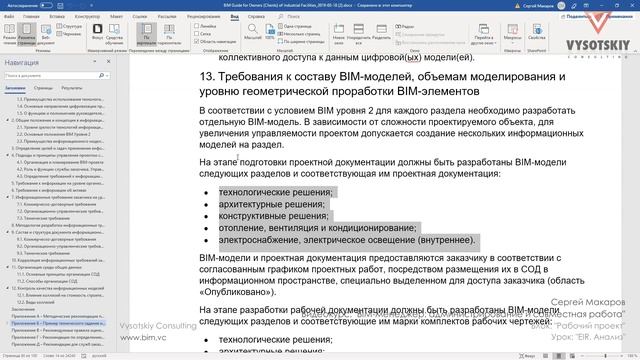Screen dimensions: 640x360
Task: Select Print Layout (Разметка страницы) view
Action: (x=27, y=34)
